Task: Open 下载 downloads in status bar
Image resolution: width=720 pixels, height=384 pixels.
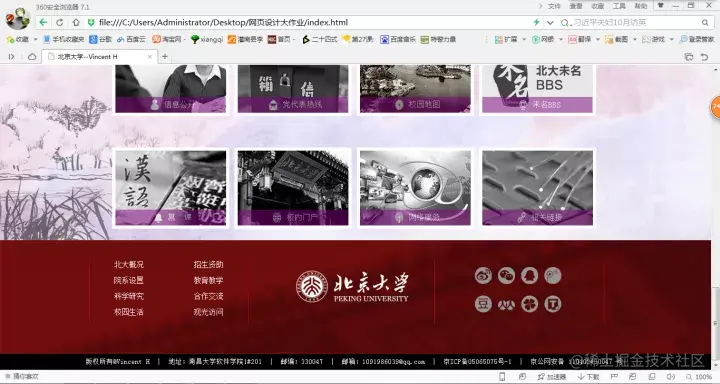Action: 588,377
